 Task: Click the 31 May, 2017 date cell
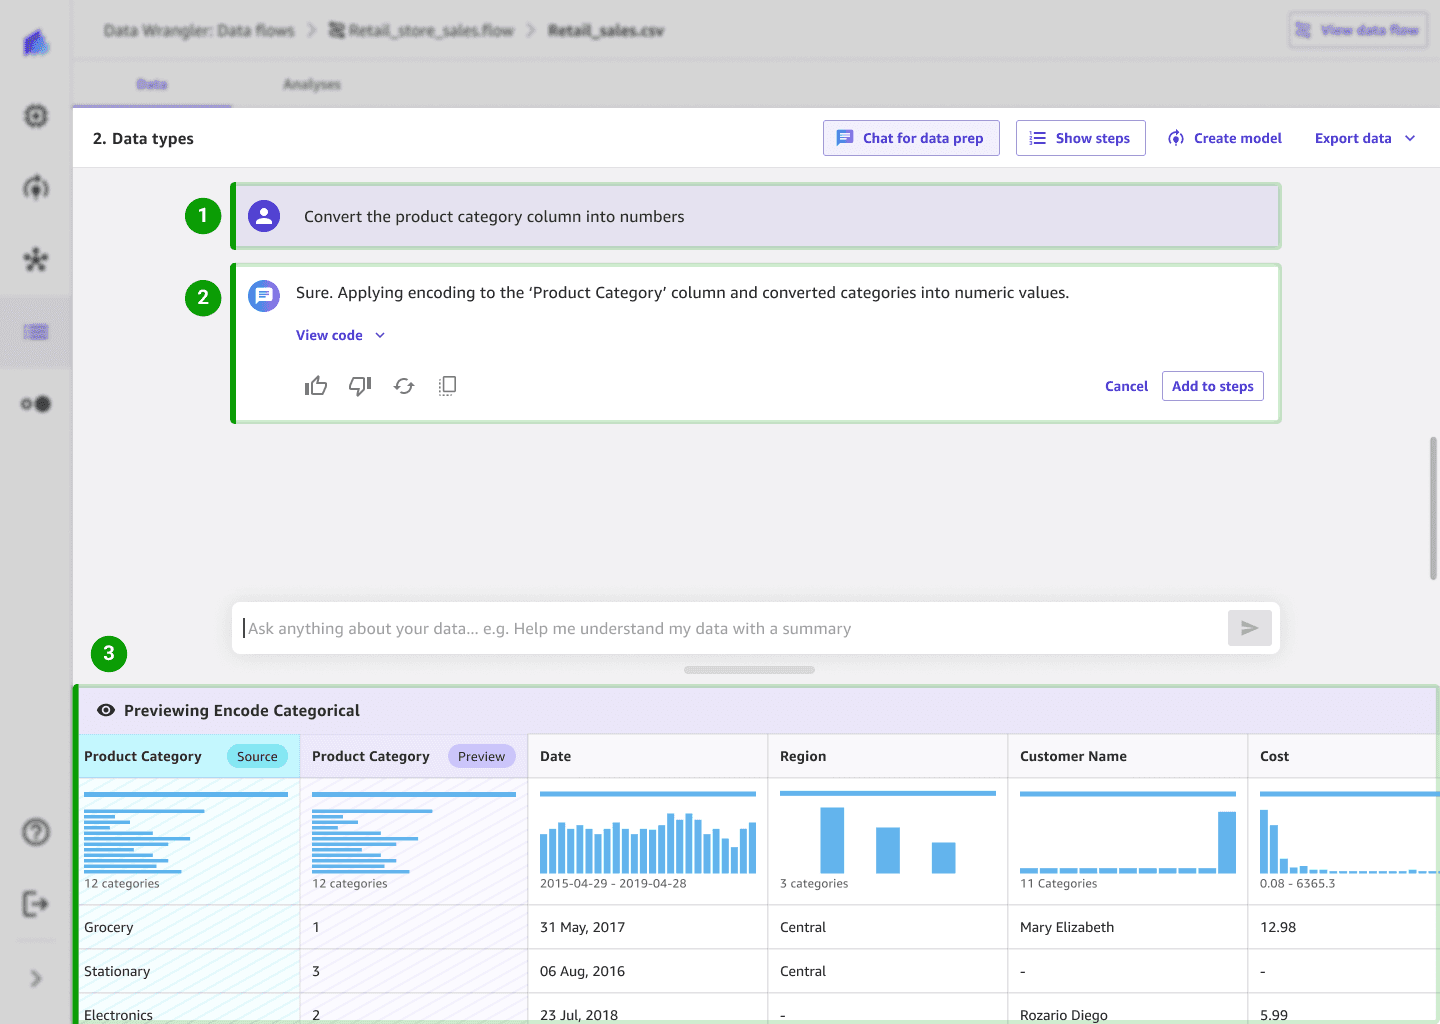click(648, 927)
